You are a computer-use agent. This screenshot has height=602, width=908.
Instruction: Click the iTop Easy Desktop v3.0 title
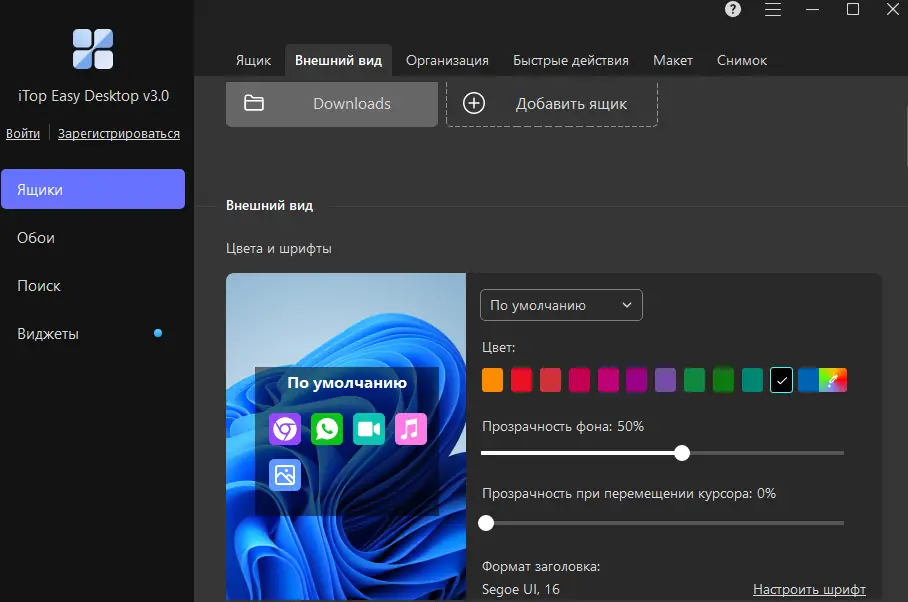[x=93, y=96]
